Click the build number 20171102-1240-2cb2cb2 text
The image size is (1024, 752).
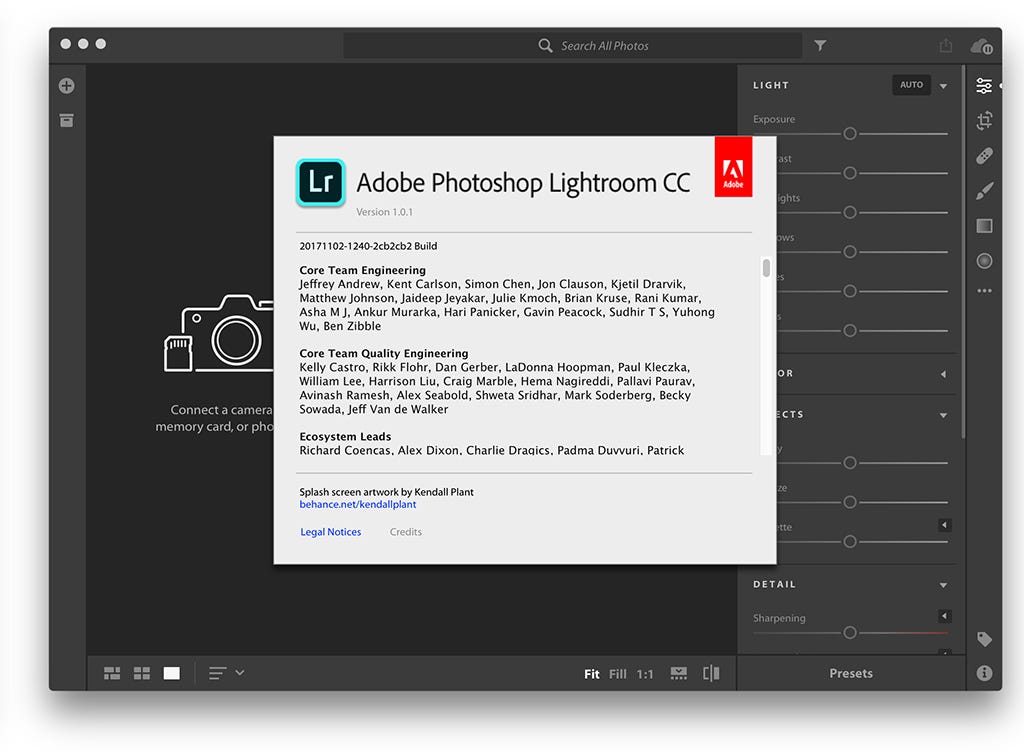(x=368, y=246)
